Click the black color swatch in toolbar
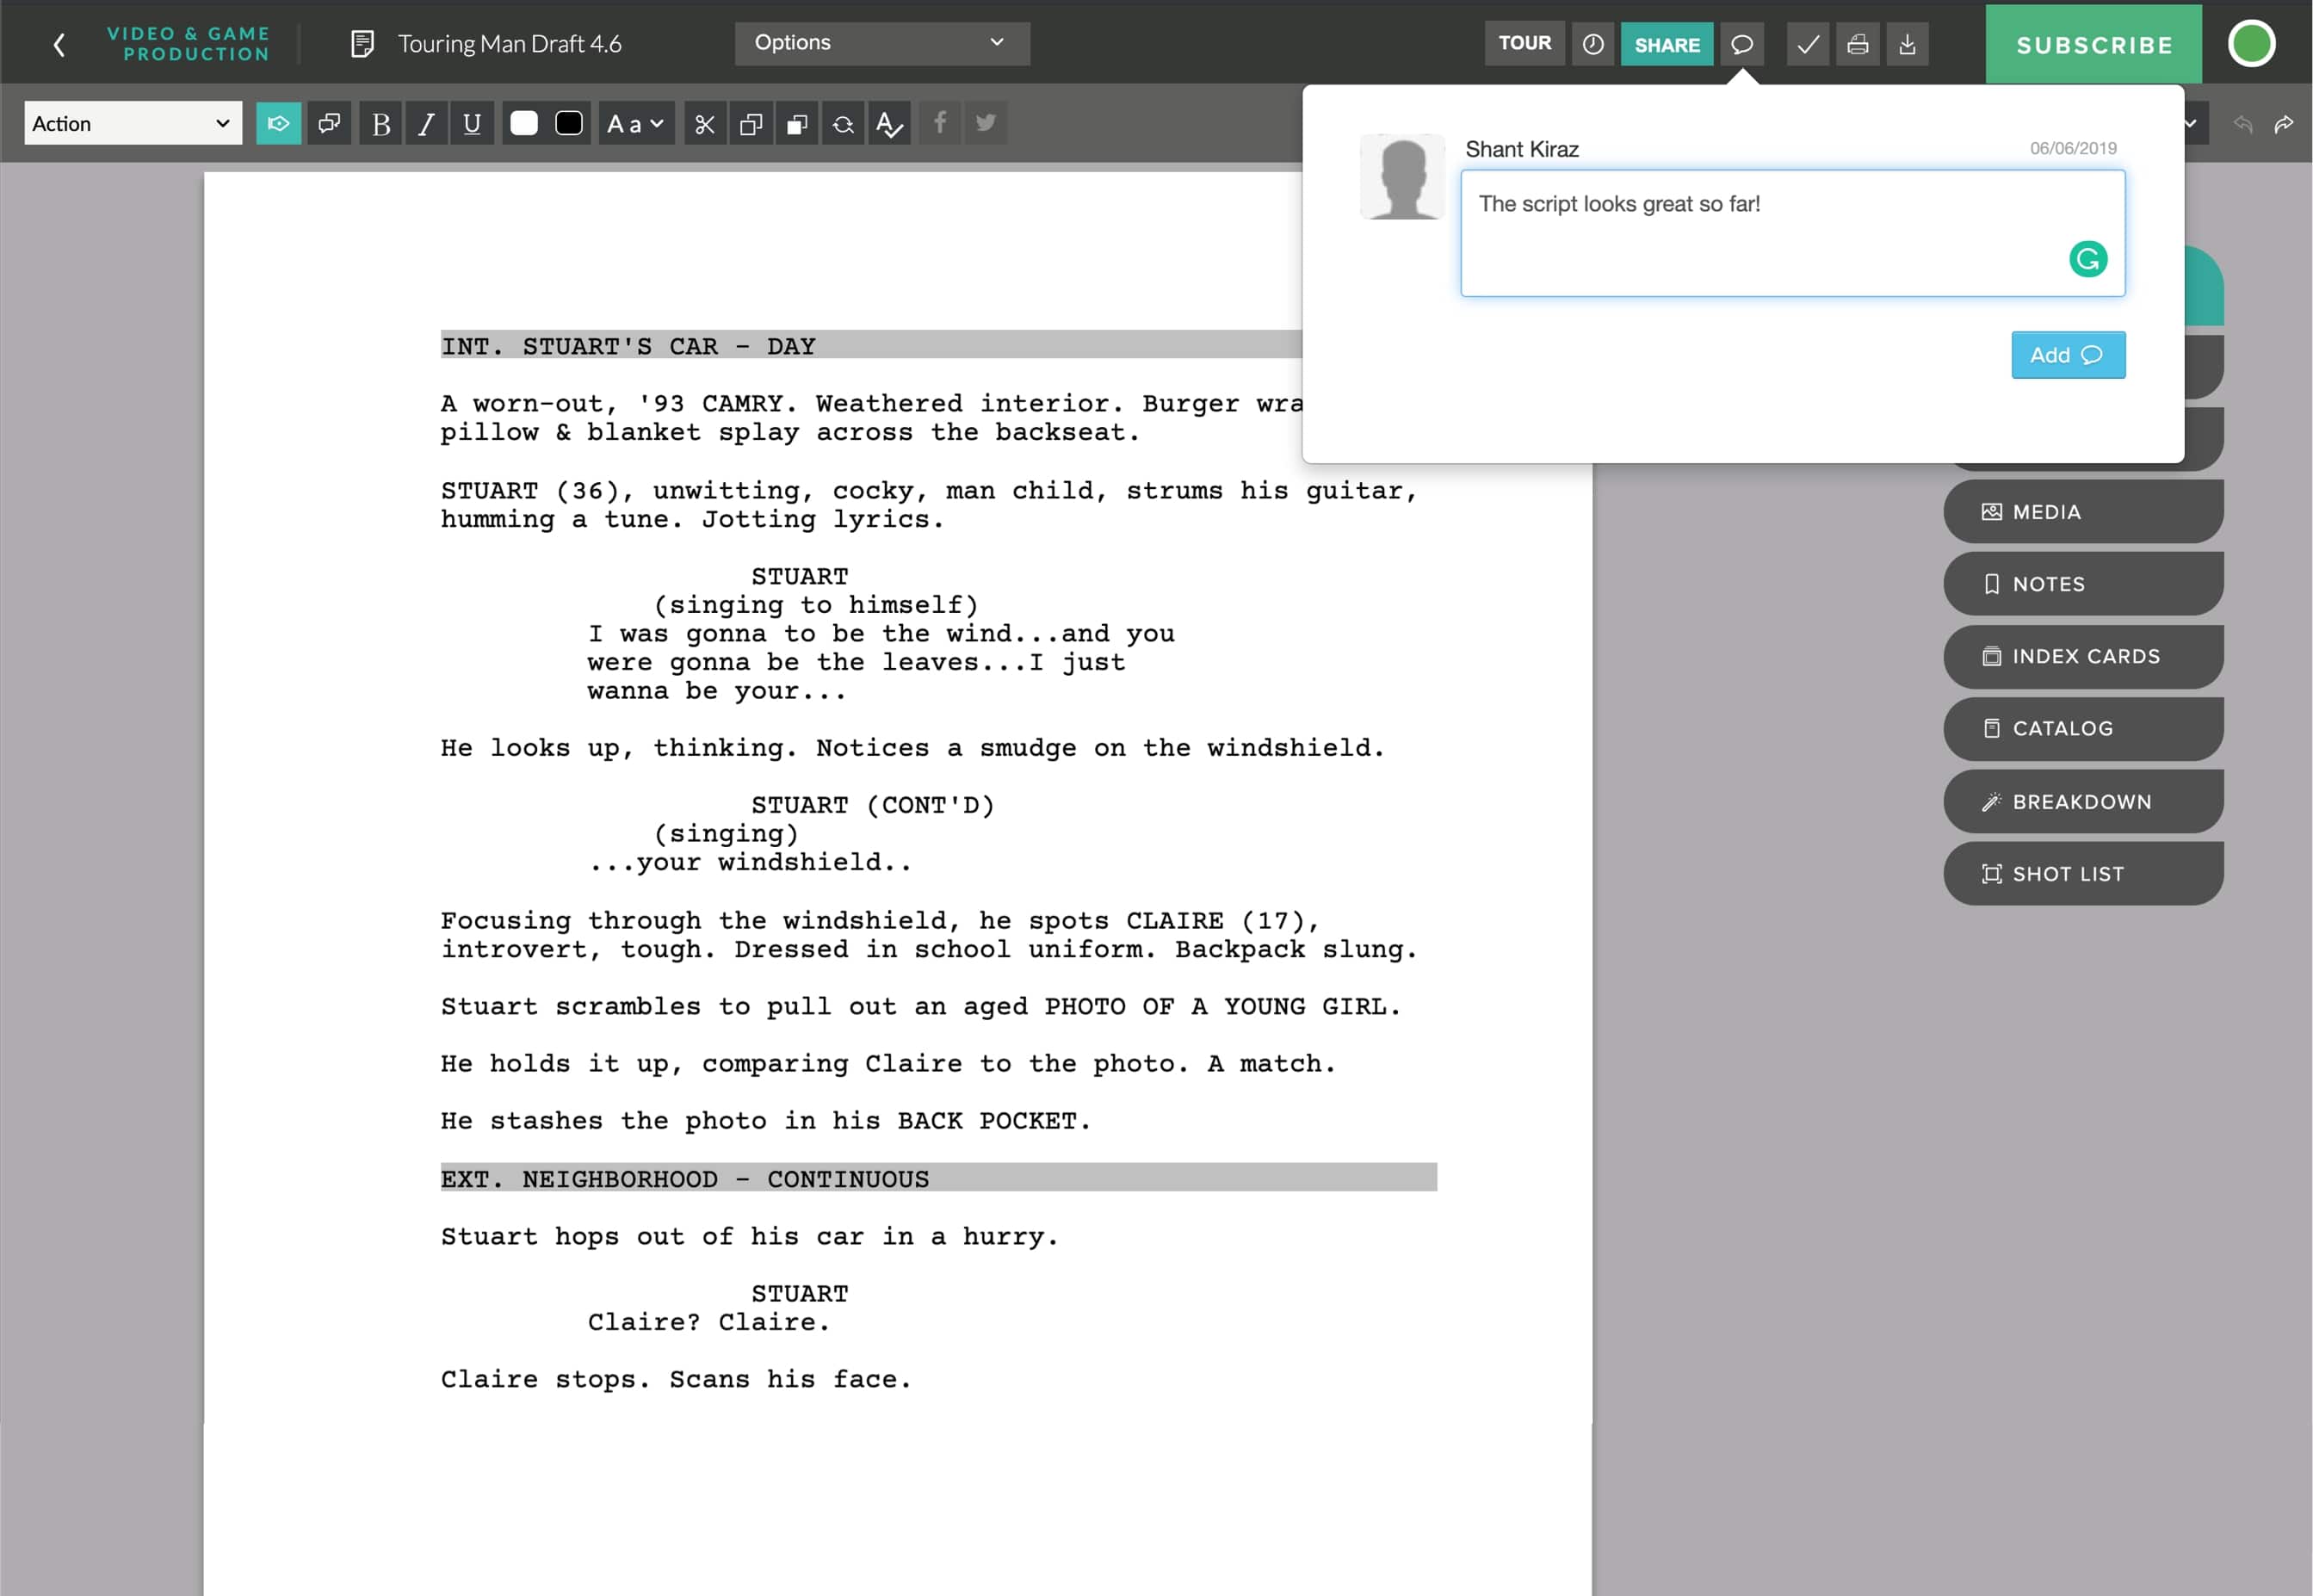The image size is (2313, 1596). pyautogui.click(x=567, y=125)
